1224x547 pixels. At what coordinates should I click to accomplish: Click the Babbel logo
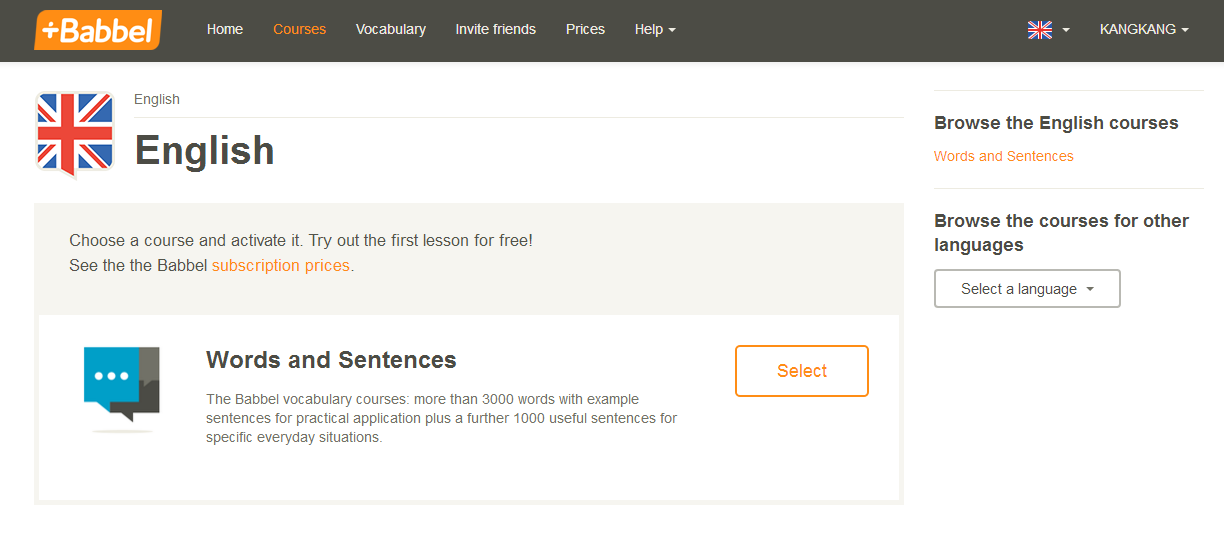(97, 30)
